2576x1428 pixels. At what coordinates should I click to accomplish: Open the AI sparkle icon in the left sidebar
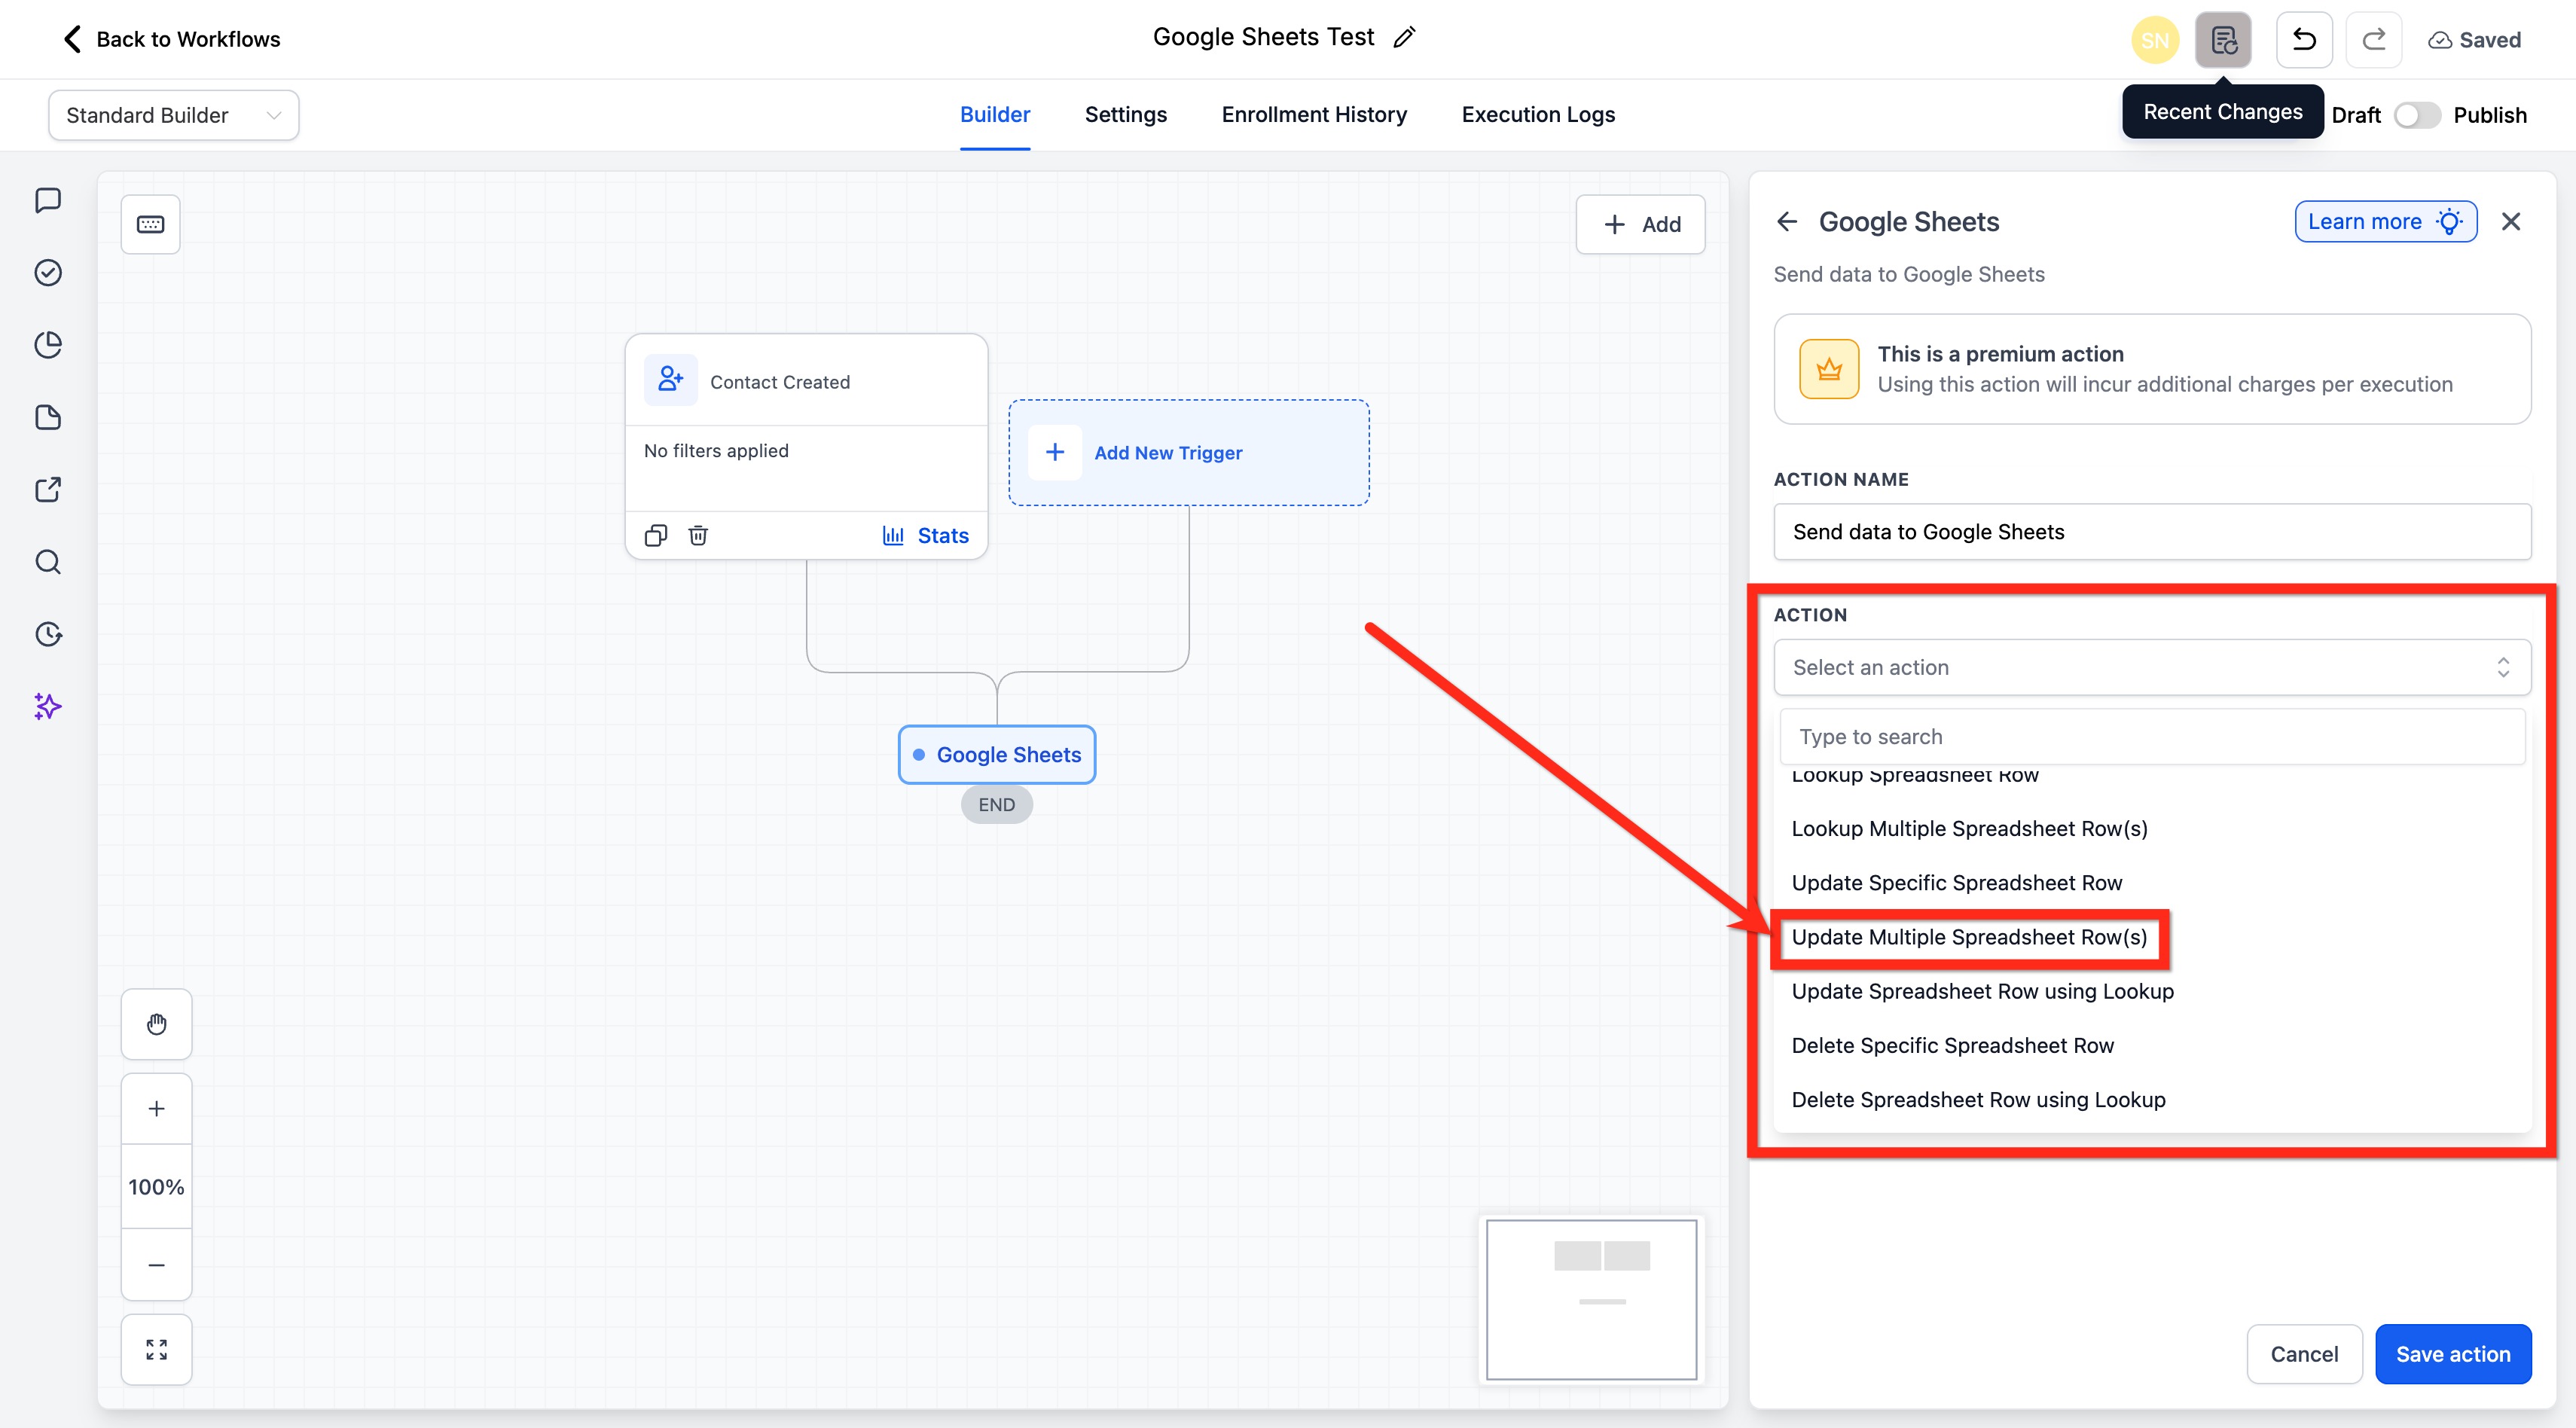(47, 706)
